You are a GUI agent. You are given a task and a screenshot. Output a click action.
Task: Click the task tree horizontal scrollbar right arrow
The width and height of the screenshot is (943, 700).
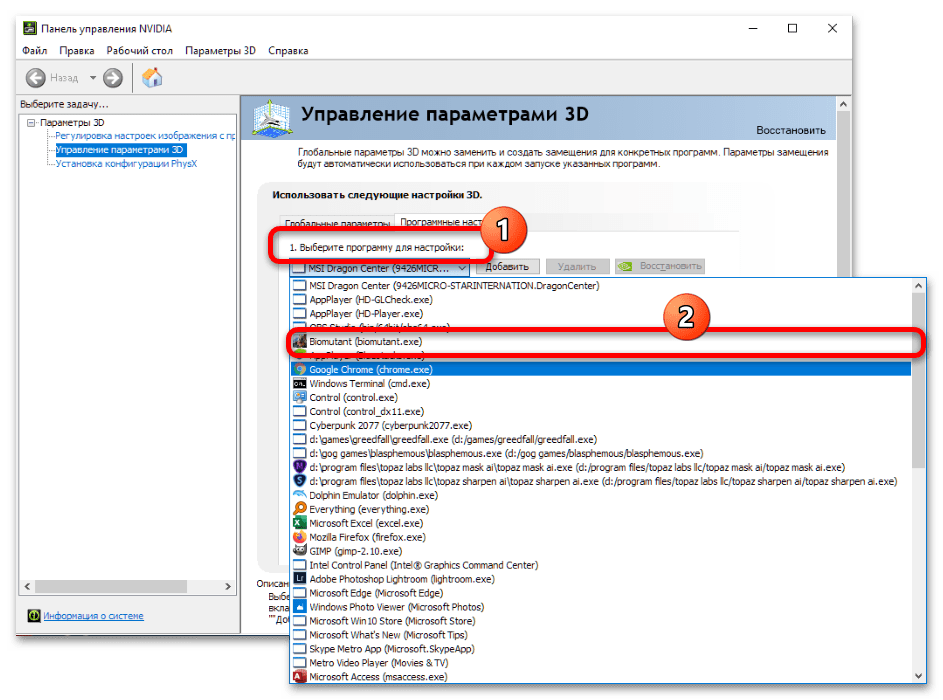(228, 586)
